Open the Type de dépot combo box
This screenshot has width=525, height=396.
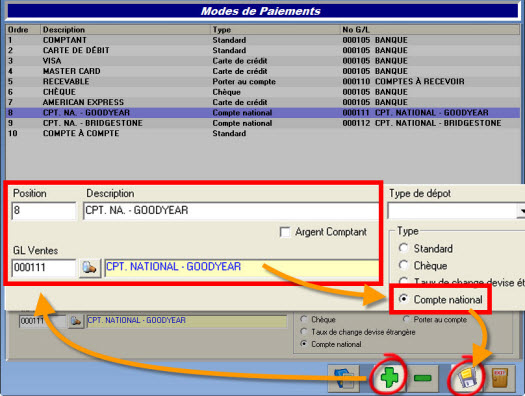(x=456, y=211)
